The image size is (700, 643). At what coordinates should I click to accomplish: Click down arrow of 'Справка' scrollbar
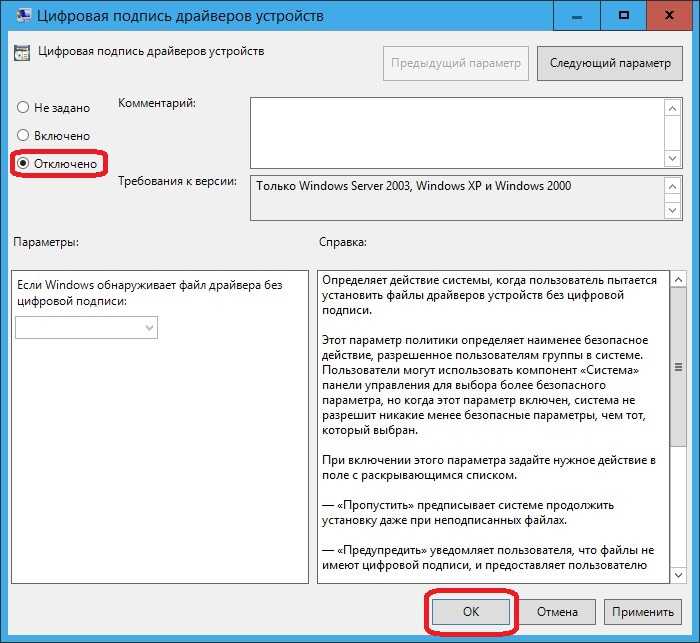679,575
